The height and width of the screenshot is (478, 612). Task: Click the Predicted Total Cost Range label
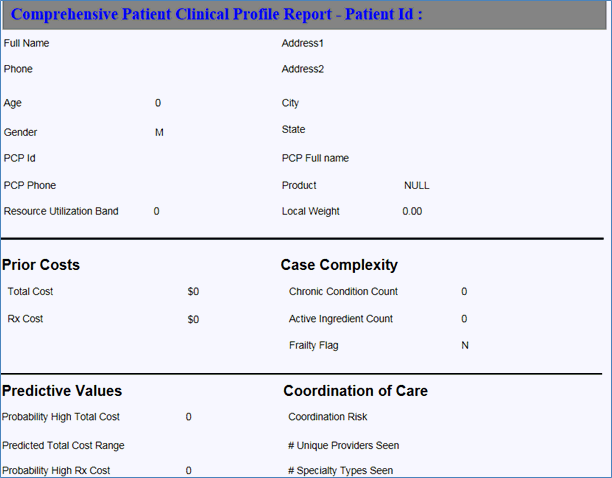63,445
